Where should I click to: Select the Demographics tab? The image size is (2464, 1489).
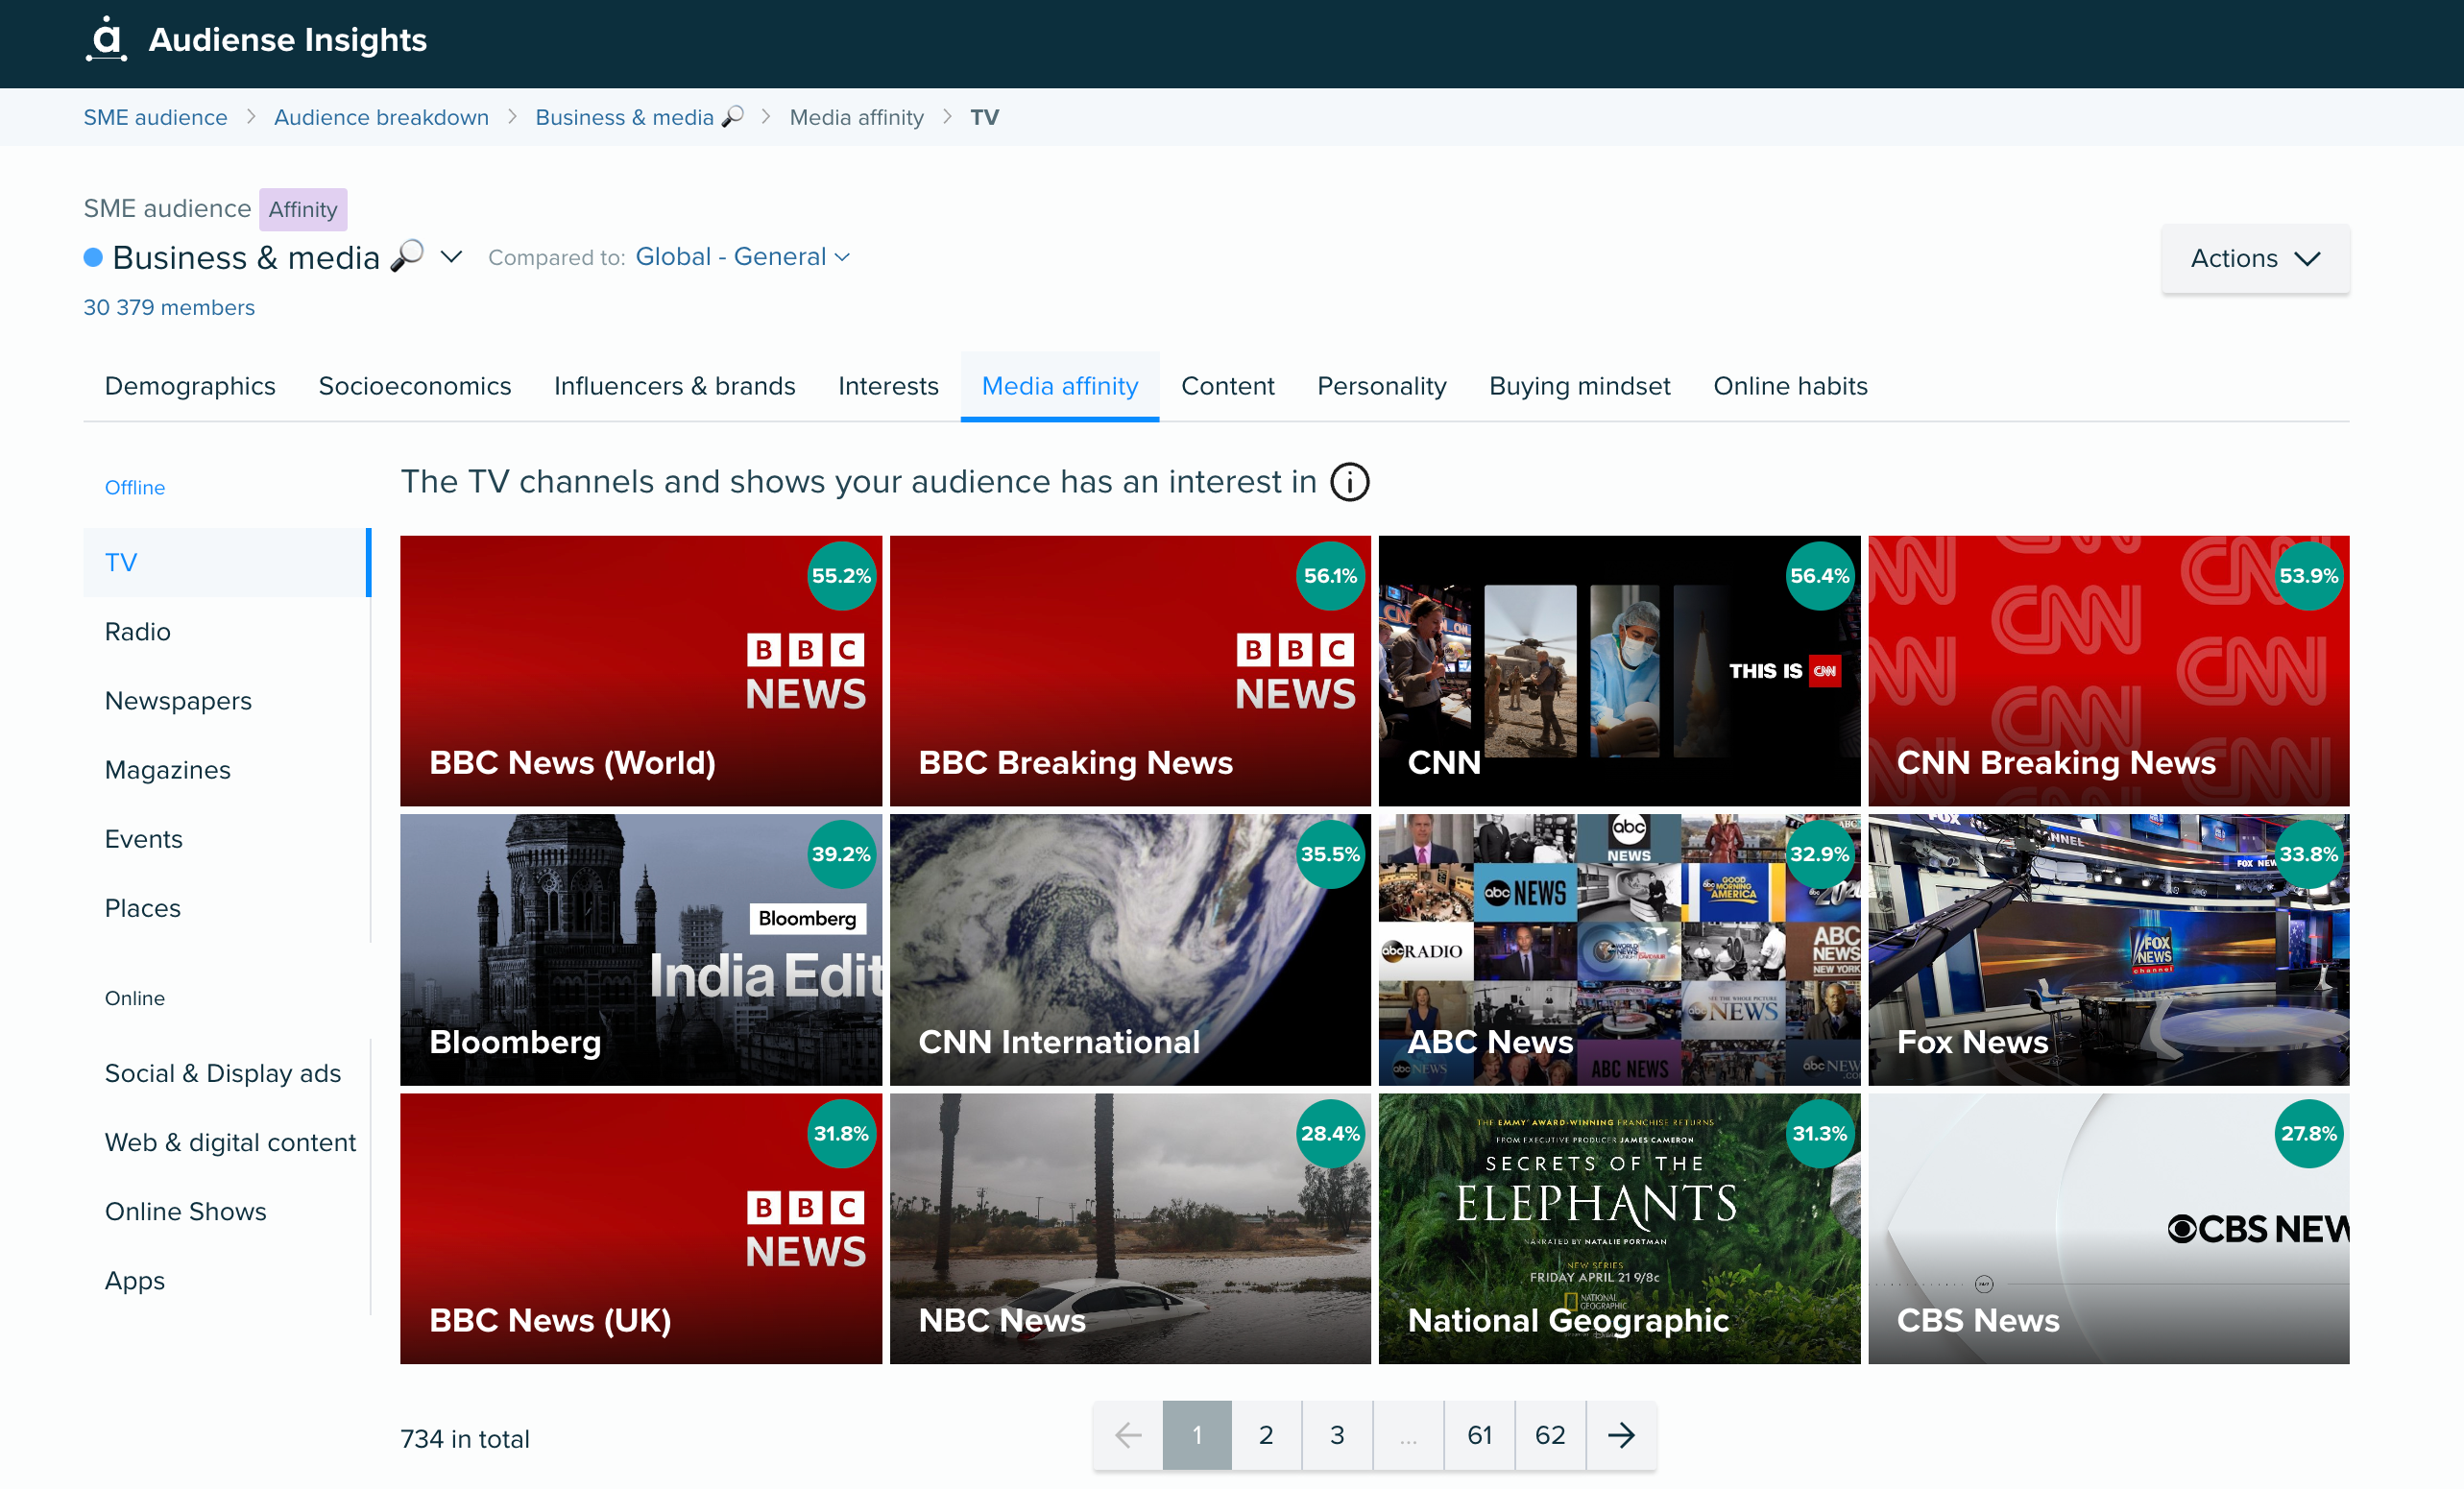tap(188, 386)
